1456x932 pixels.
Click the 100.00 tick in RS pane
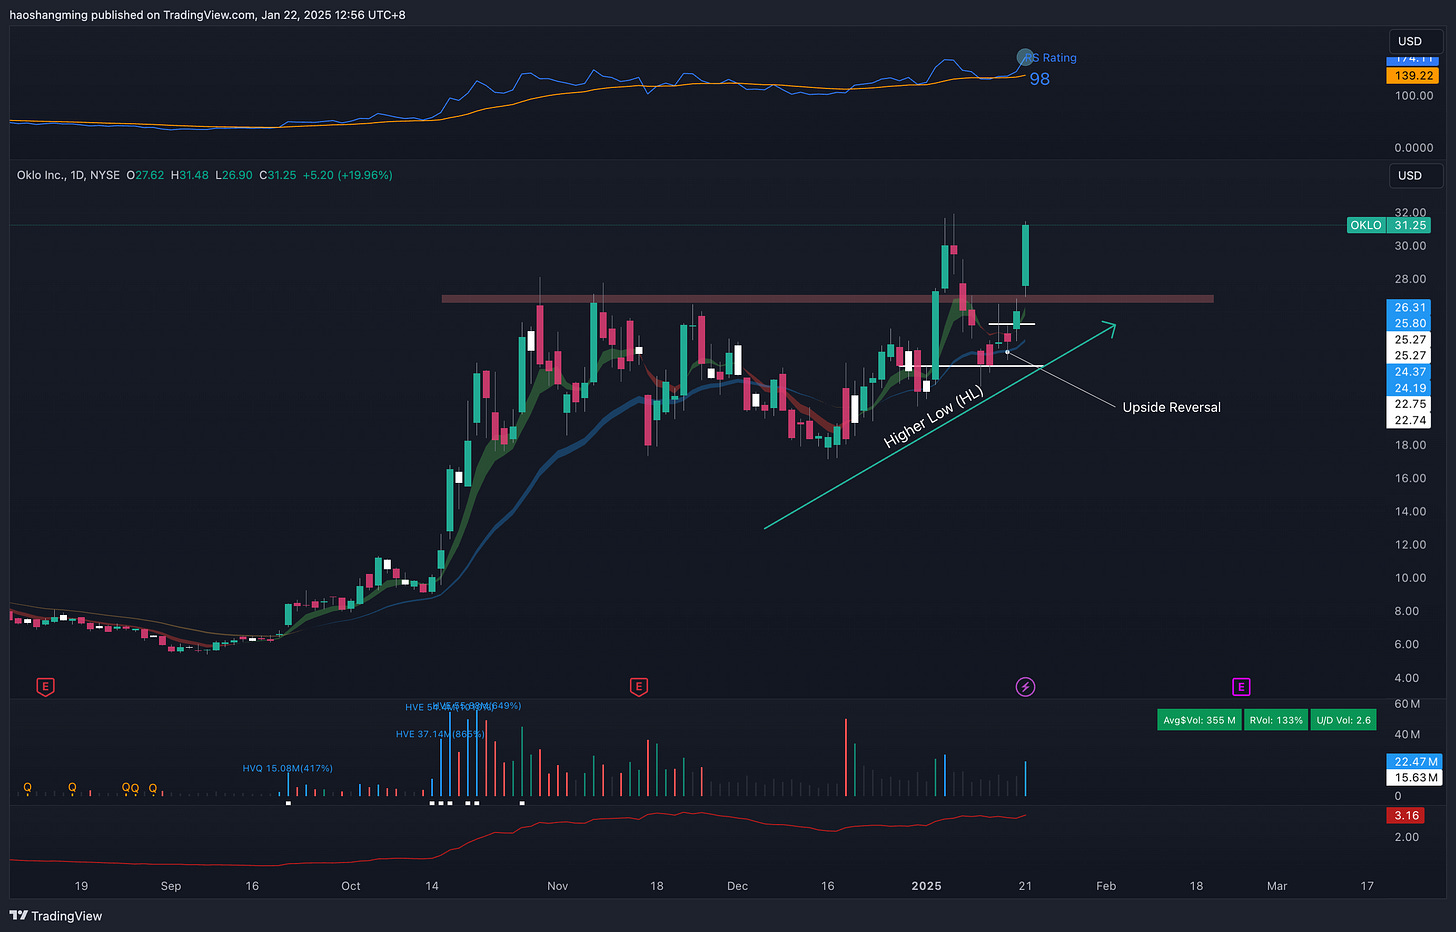tap(1414, 96)
